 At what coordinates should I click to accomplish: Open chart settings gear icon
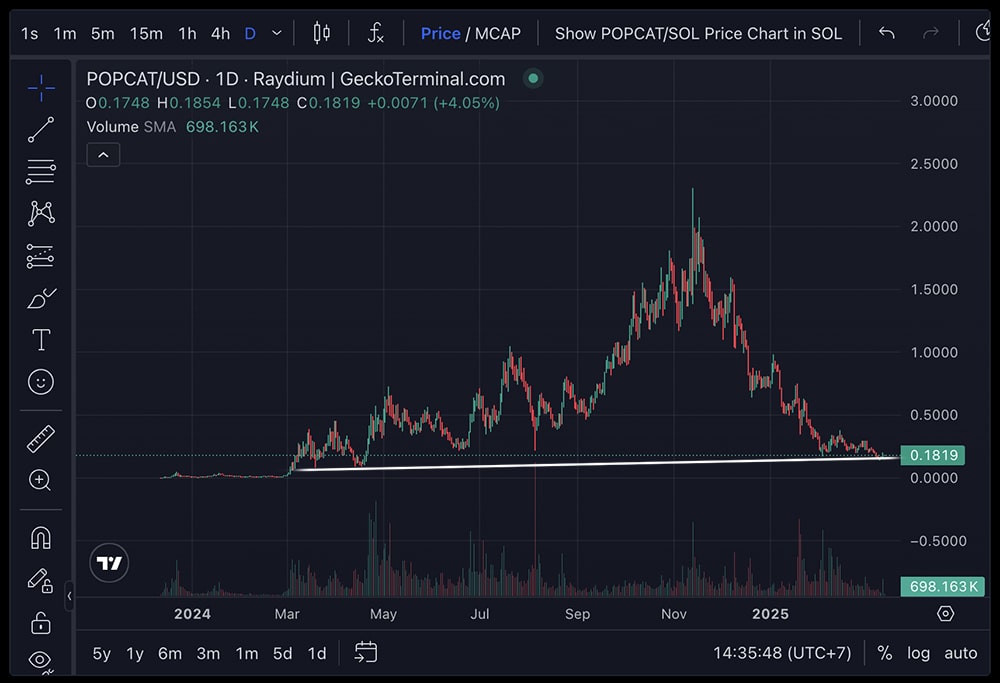tap(946, 613)
